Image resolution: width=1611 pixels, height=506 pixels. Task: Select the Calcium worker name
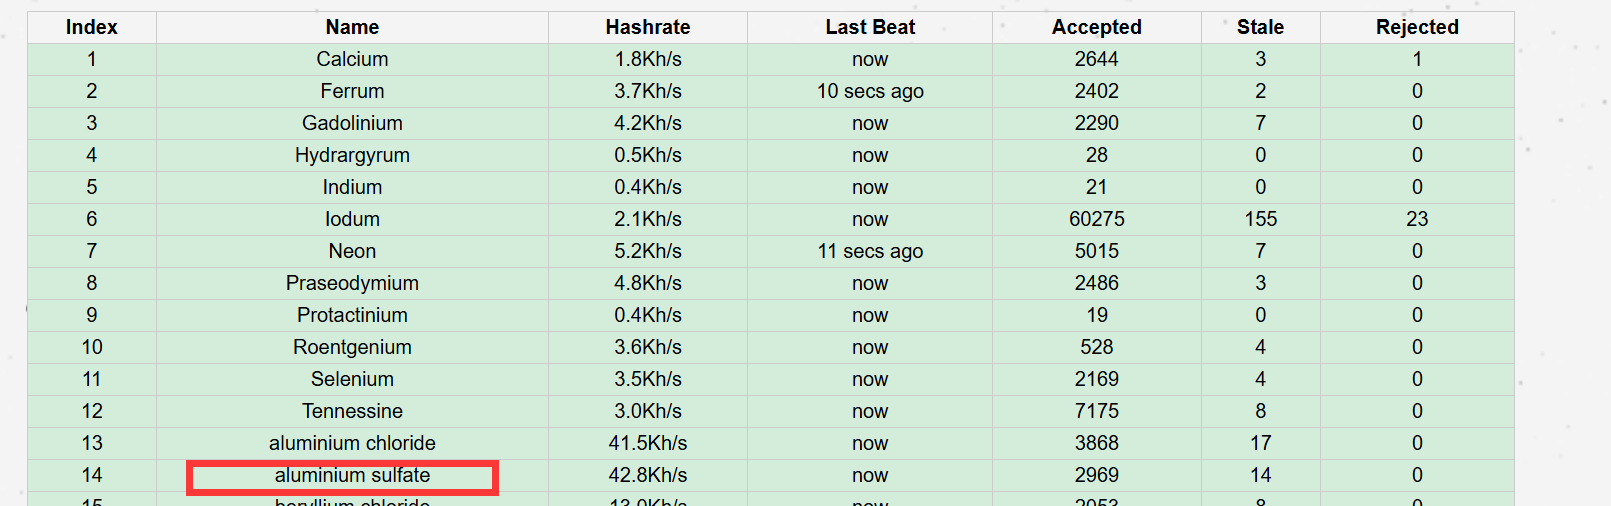(352, 59)
